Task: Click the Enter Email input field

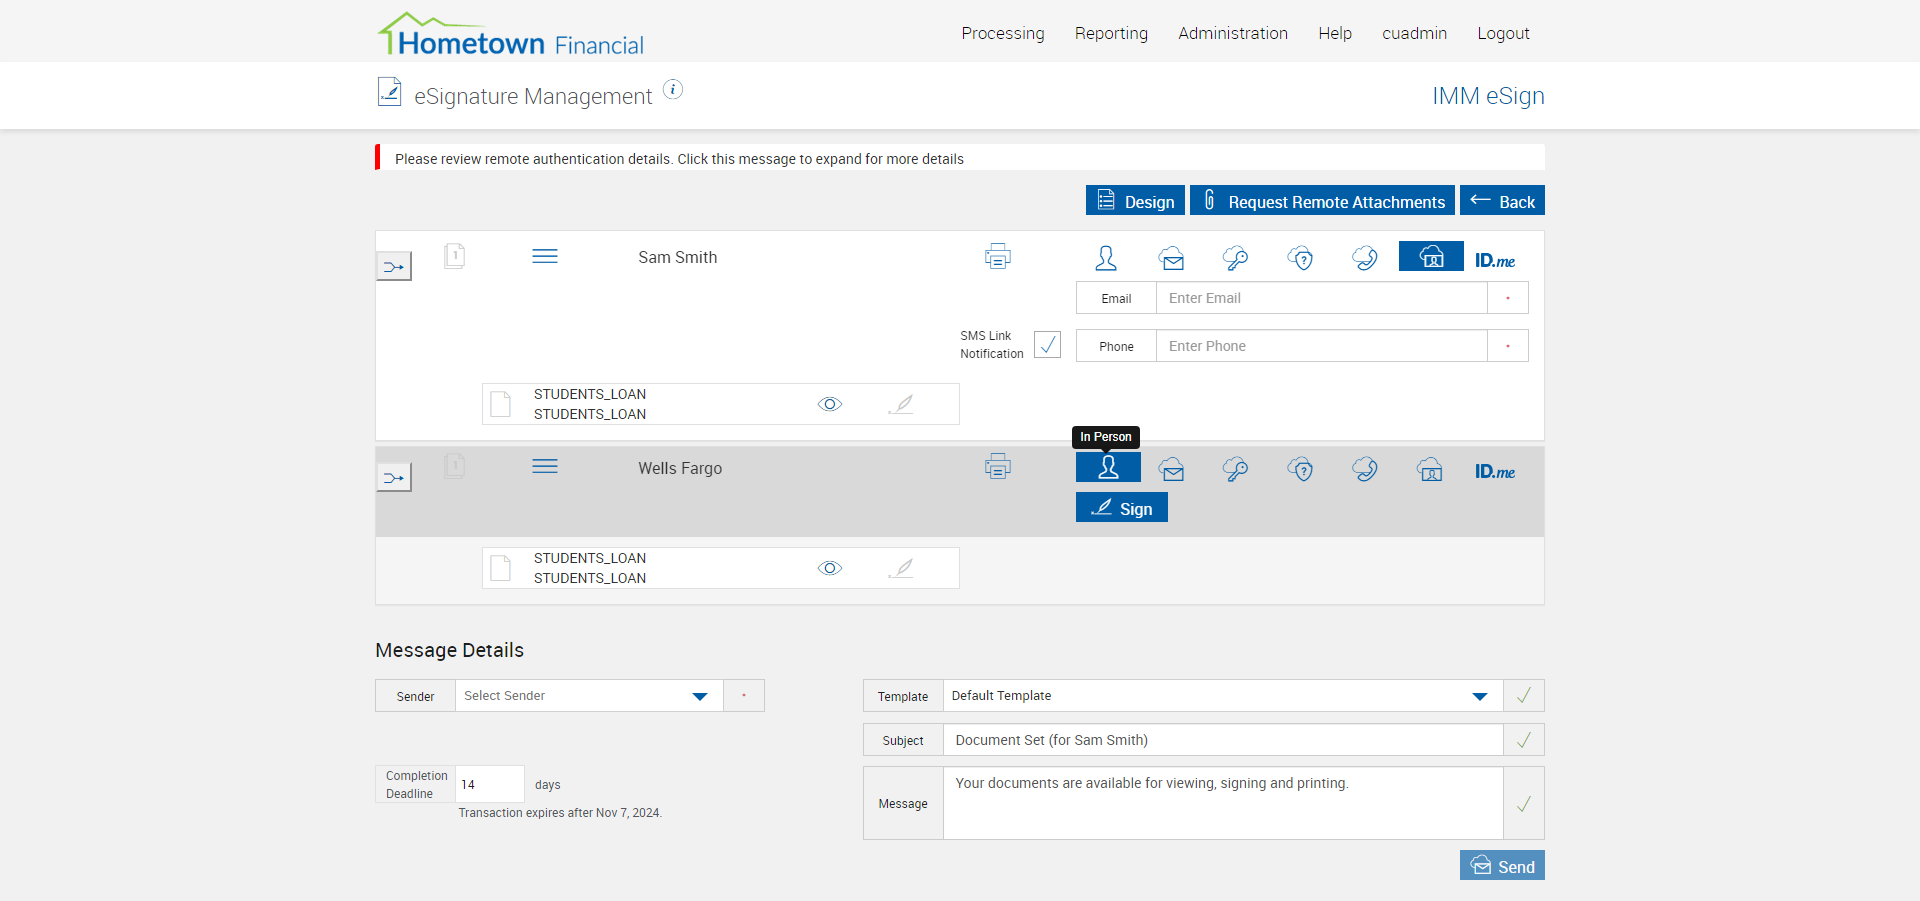Action: (1321, 298)
